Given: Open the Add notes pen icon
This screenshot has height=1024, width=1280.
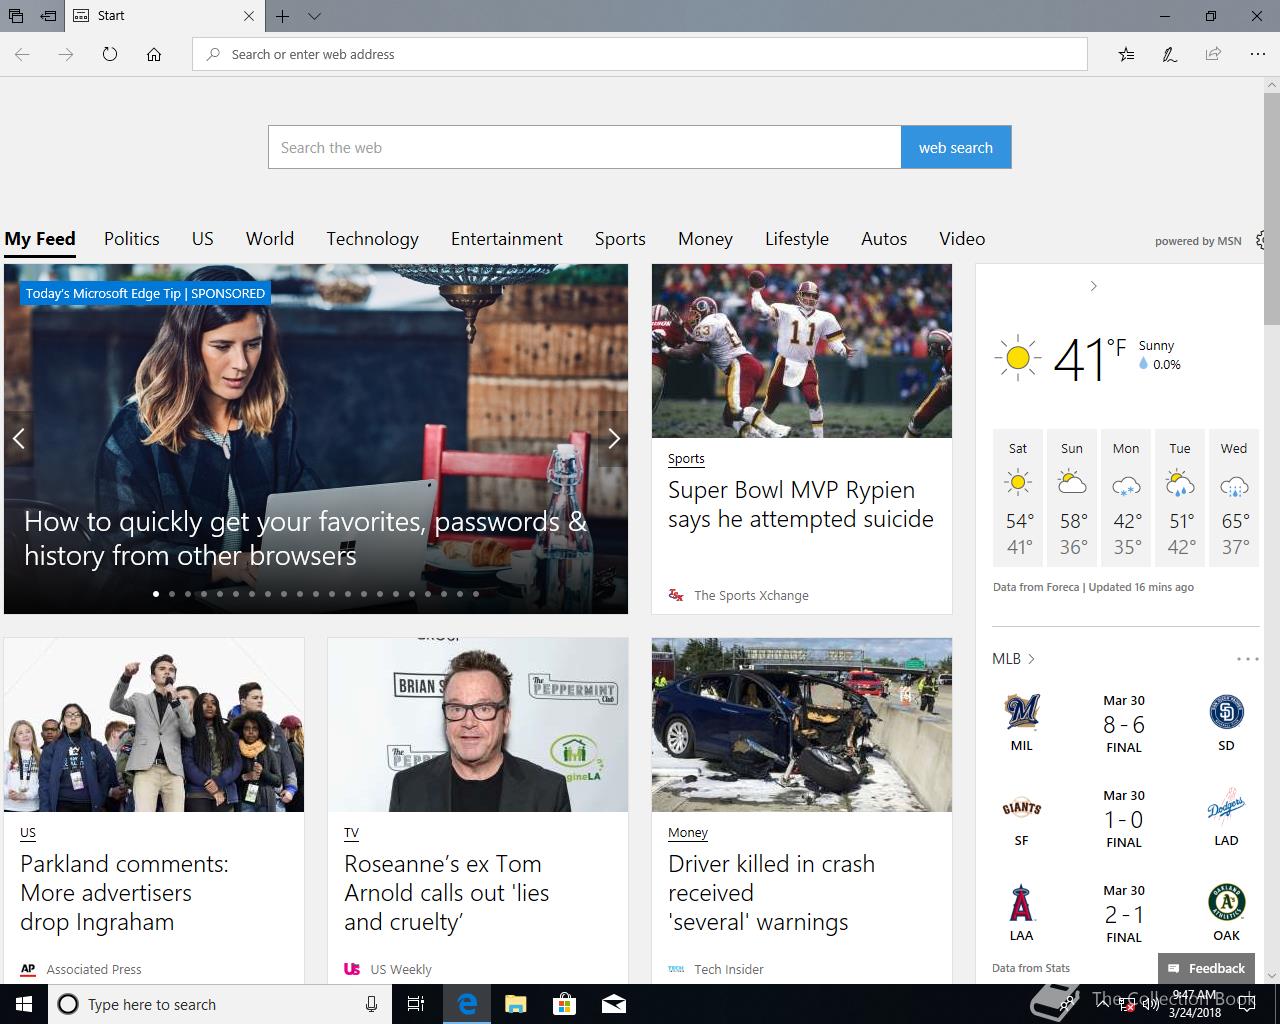Looking at the screenshot, I should coord(1169,54).
